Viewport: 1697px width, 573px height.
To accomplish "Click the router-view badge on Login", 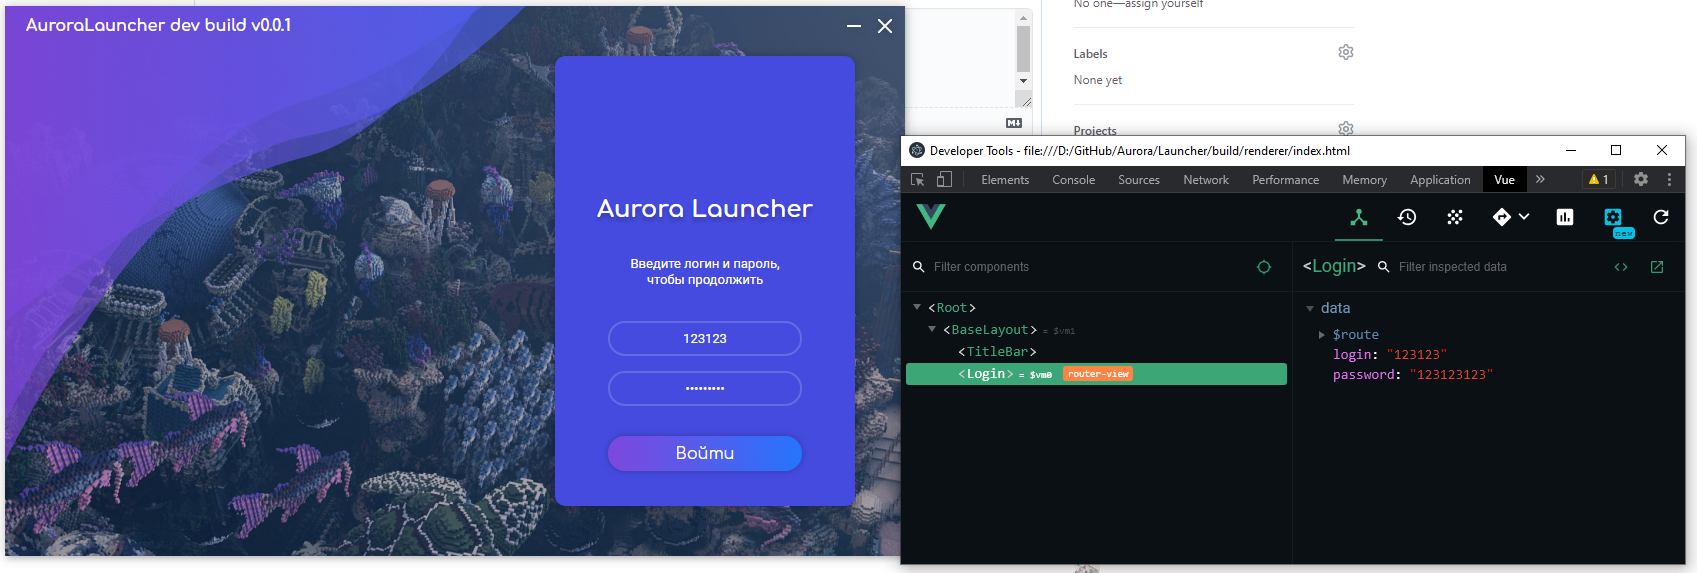I will (1098, 374).
